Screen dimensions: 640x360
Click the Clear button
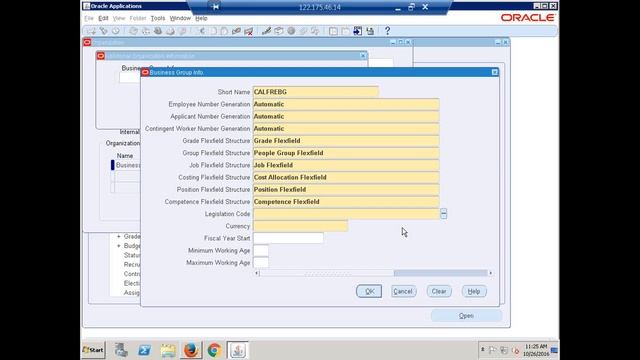point(439,291)
